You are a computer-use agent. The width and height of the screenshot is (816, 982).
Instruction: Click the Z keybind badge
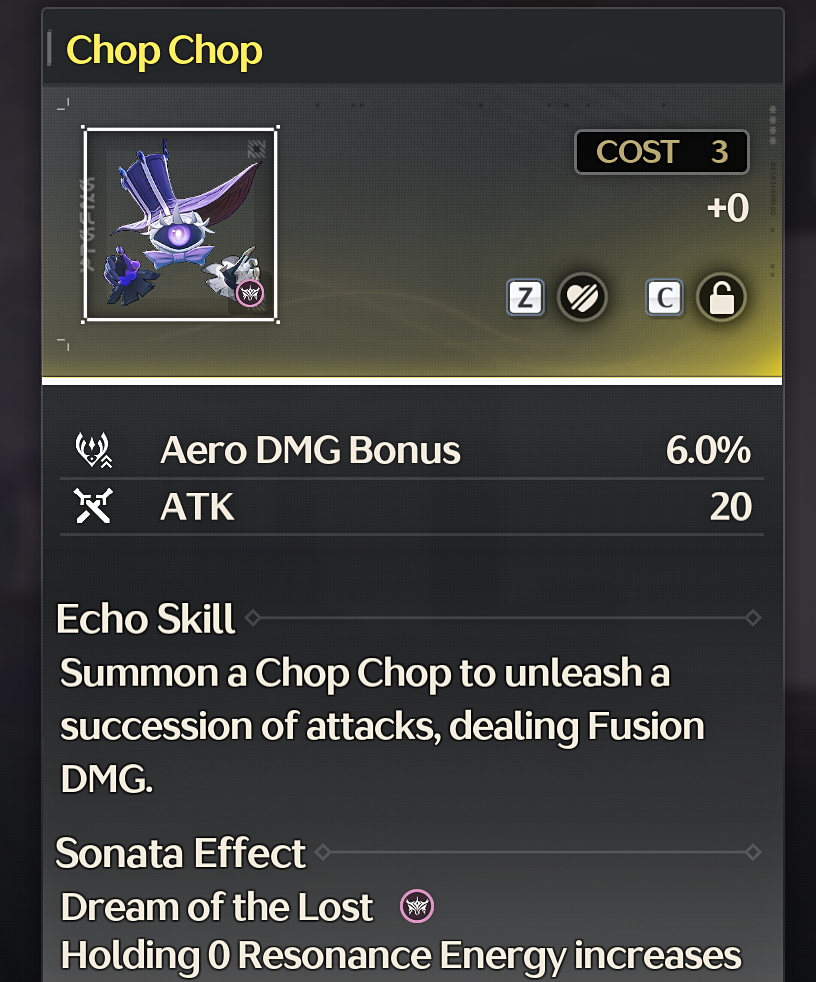click(525, 297)
